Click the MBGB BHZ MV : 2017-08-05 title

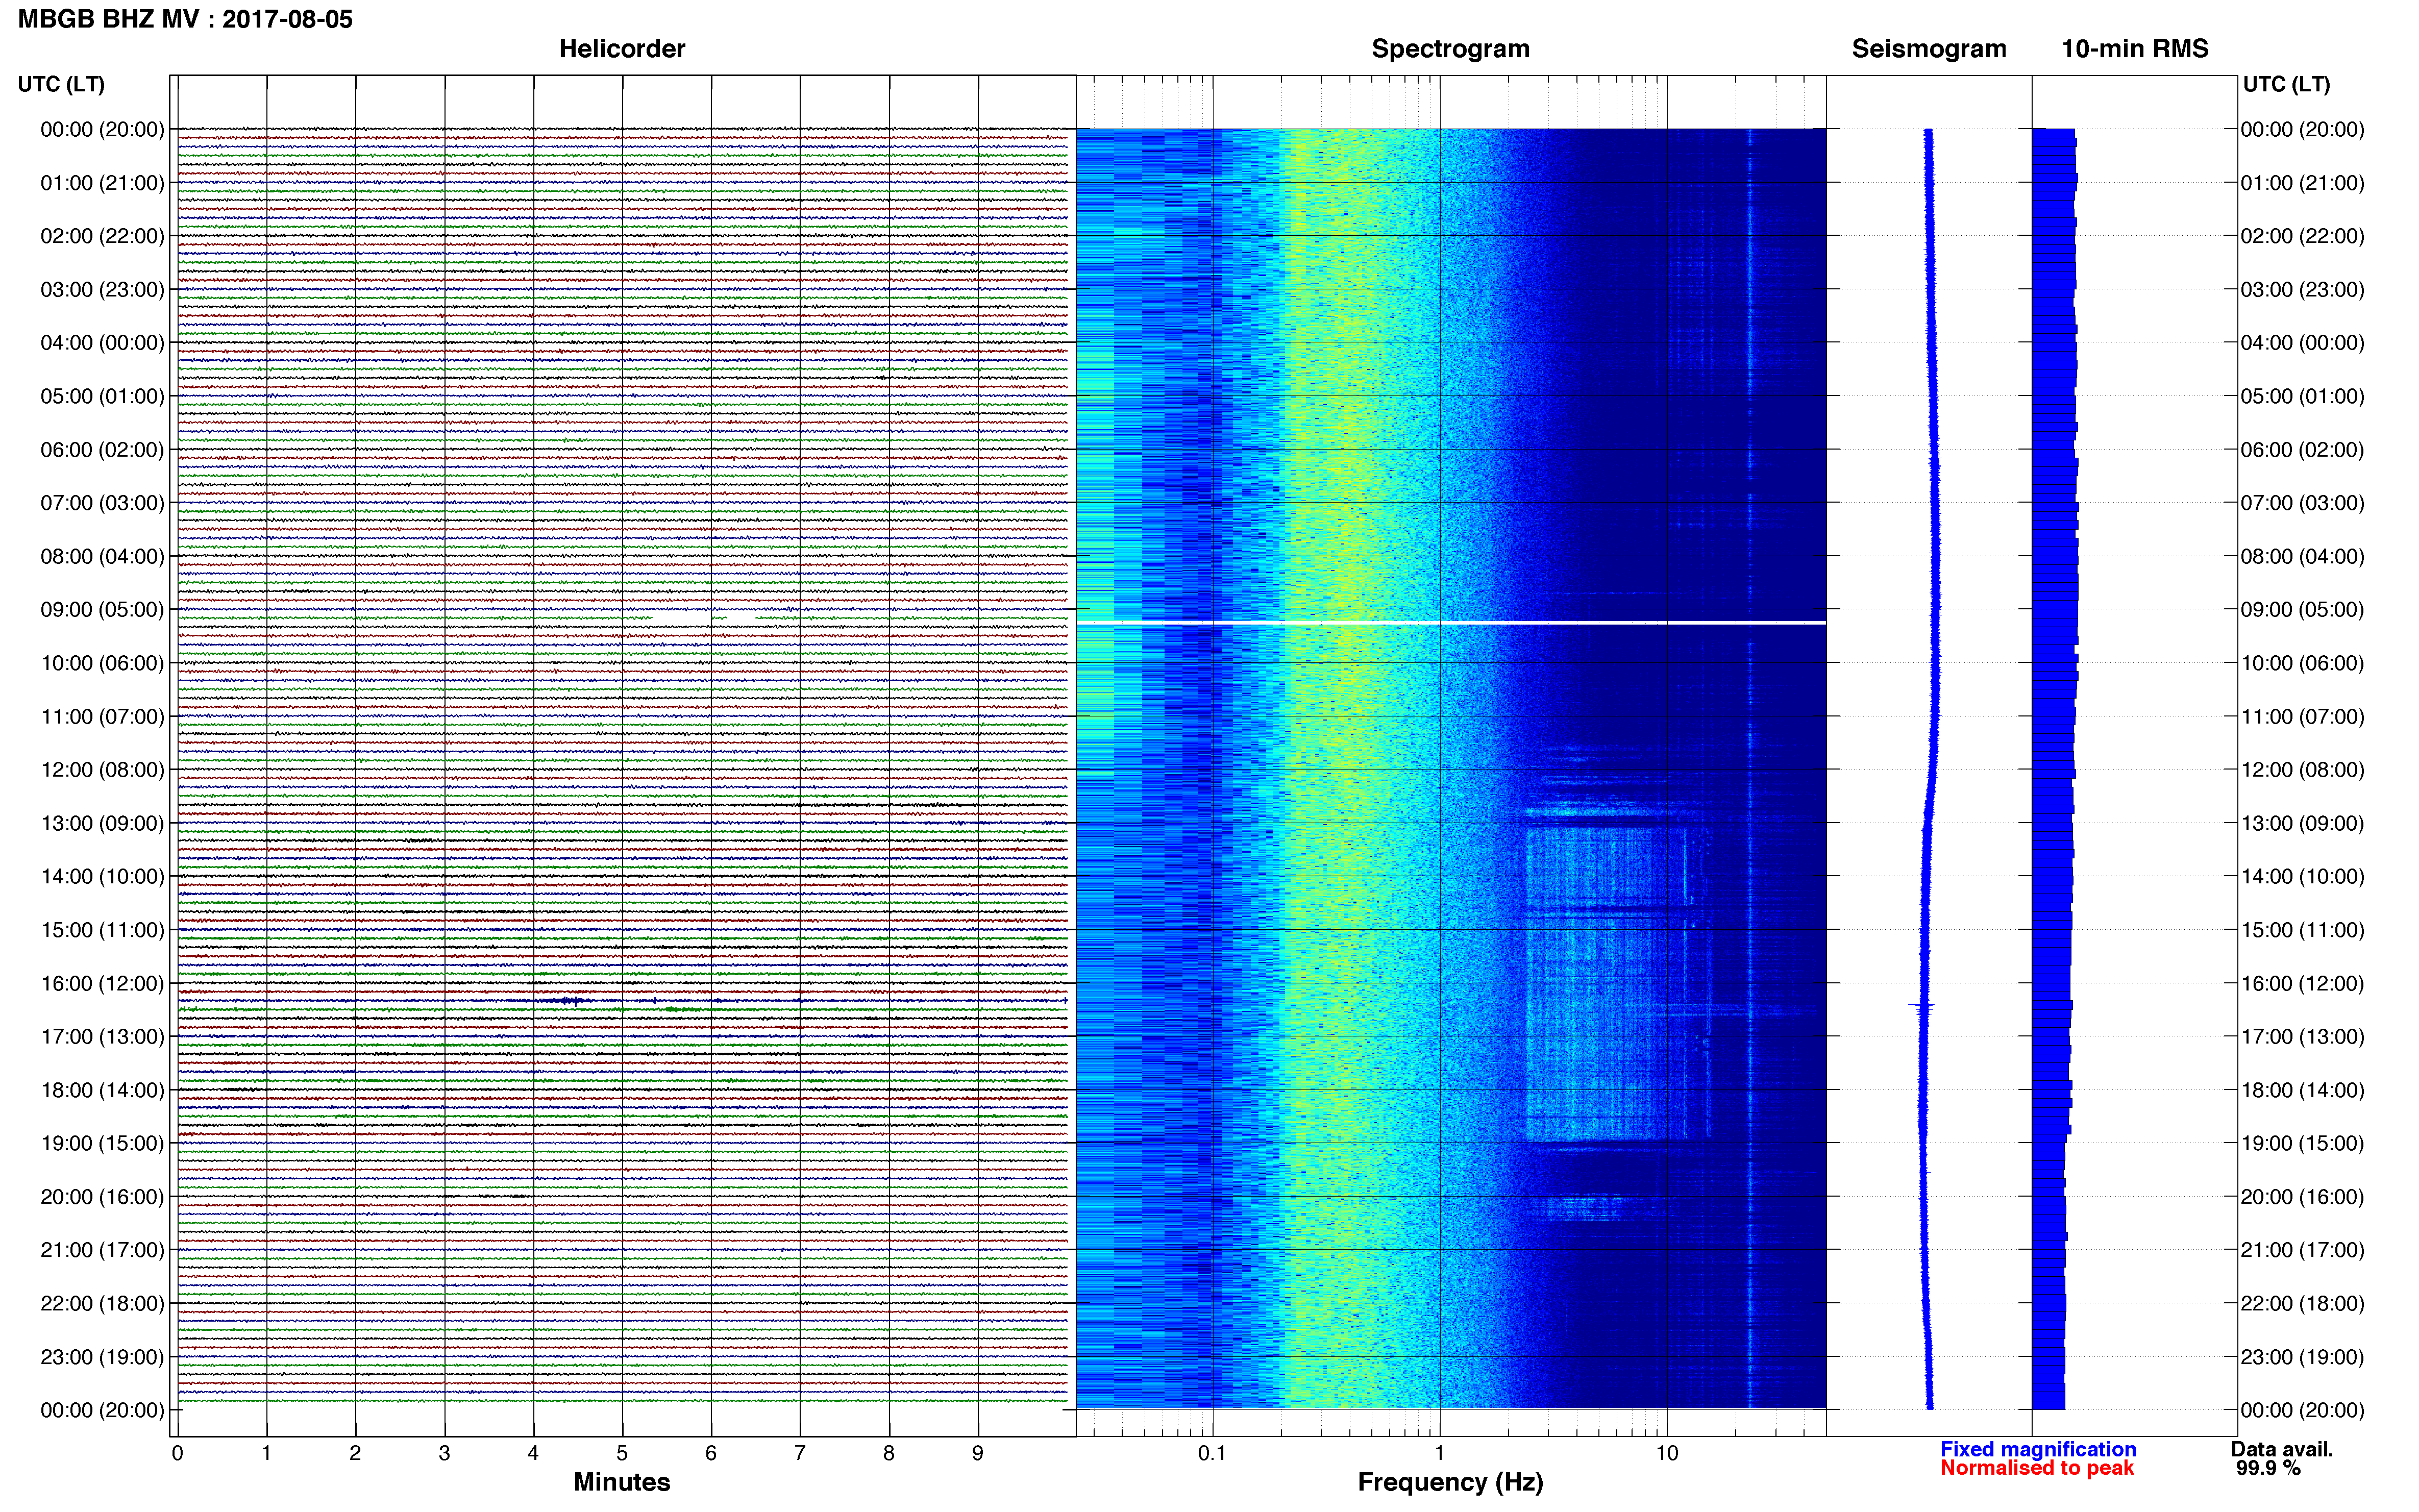(x=185, y=19)
